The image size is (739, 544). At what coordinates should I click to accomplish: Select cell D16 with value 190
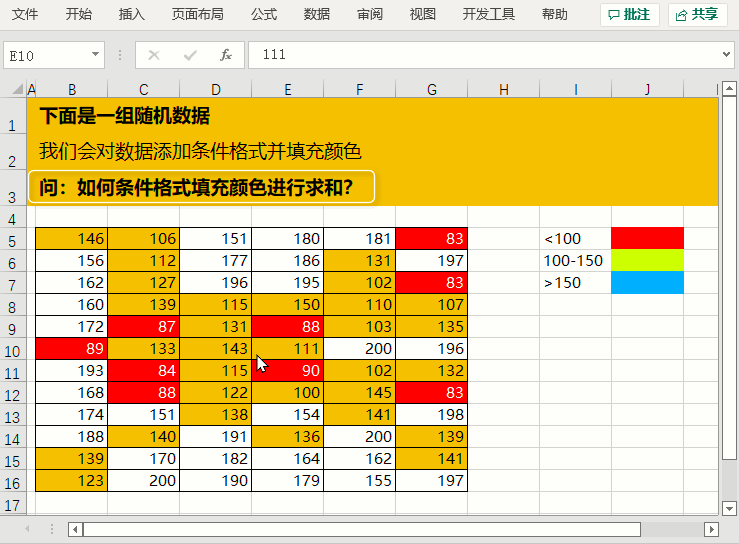(216, 480)
